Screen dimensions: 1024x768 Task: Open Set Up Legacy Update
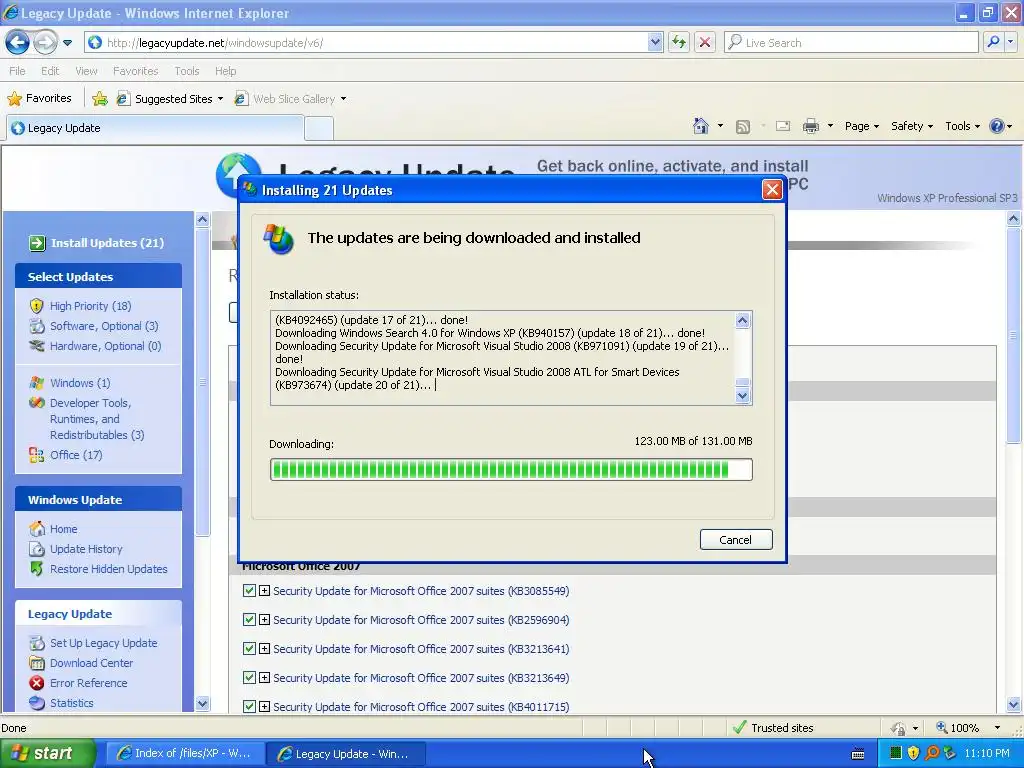pos(103,643)
